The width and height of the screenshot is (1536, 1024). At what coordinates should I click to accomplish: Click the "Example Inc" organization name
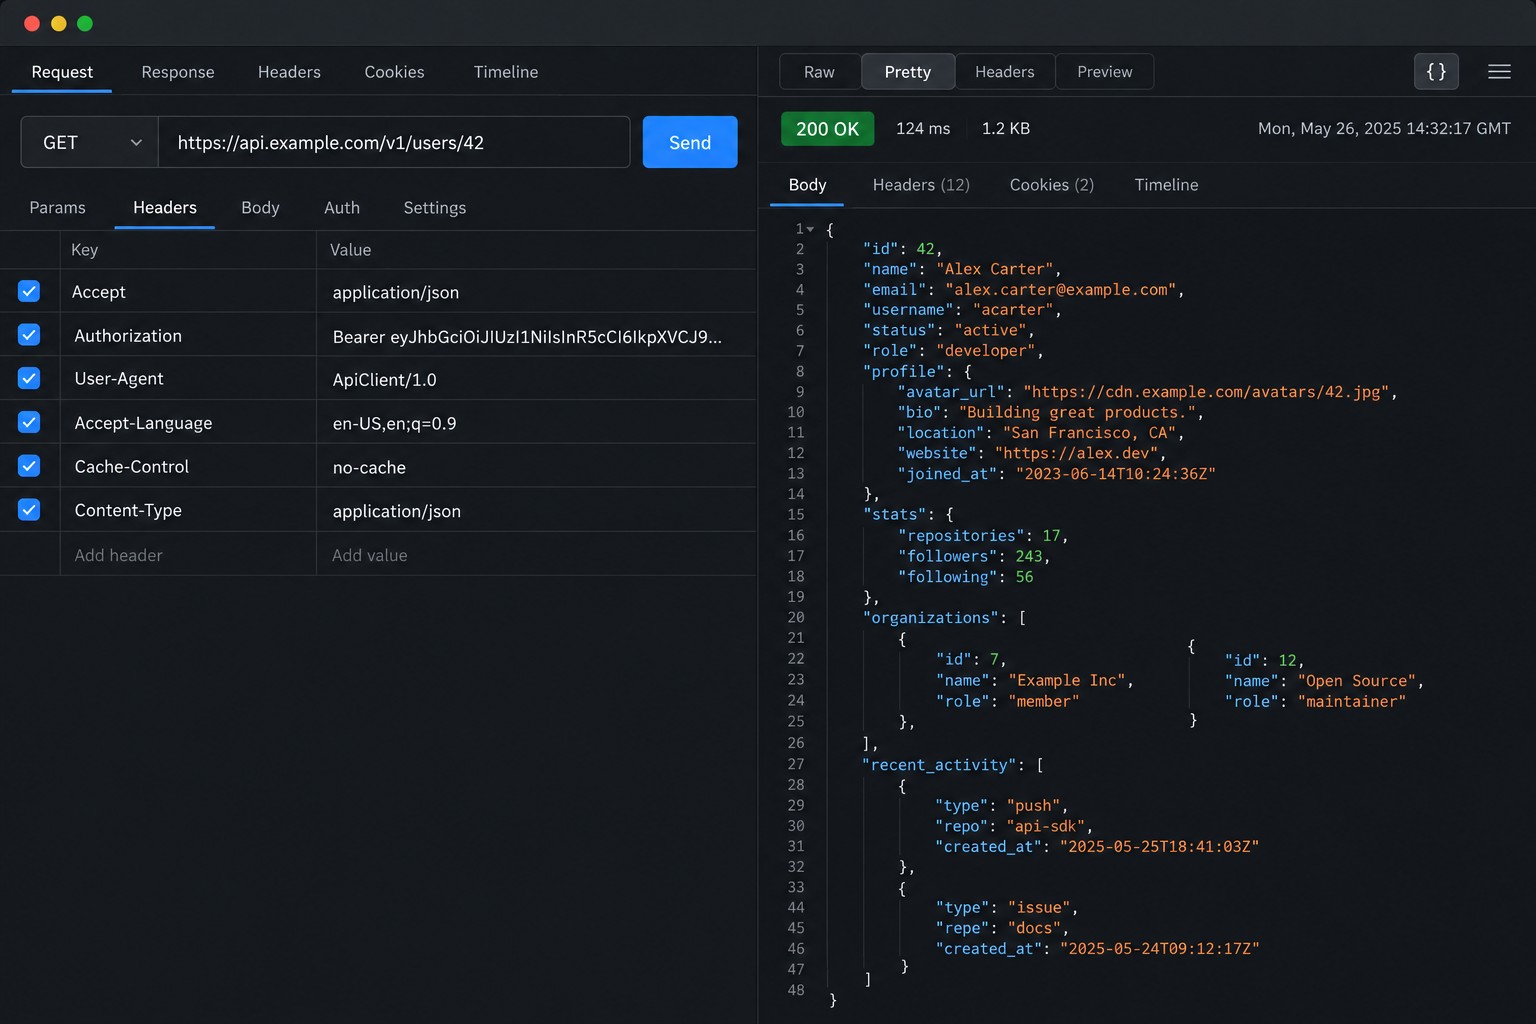pos(1067,680)
